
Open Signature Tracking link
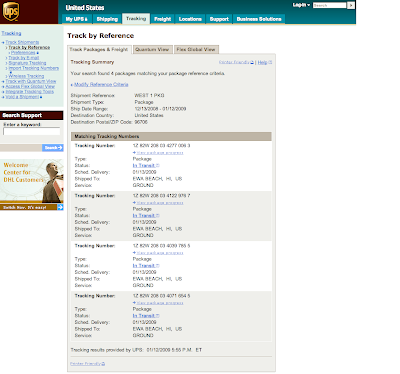pyautogui.click(x=27, y=63)
